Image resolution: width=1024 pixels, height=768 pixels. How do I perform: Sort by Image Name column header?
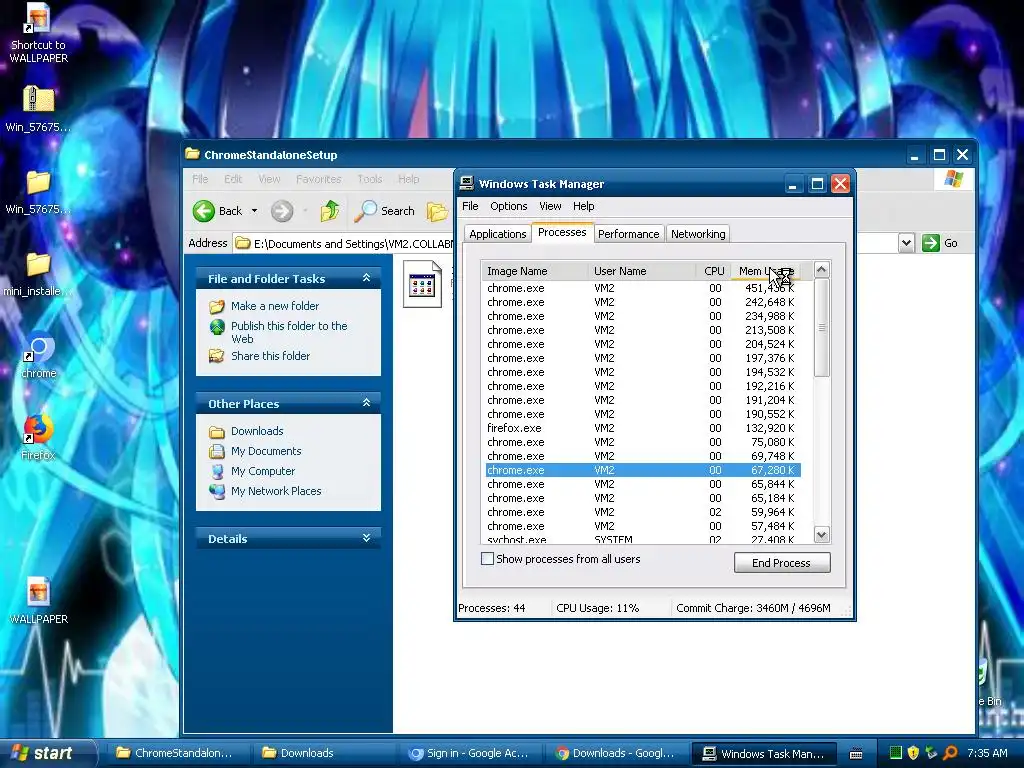click(x=534, y=270)
